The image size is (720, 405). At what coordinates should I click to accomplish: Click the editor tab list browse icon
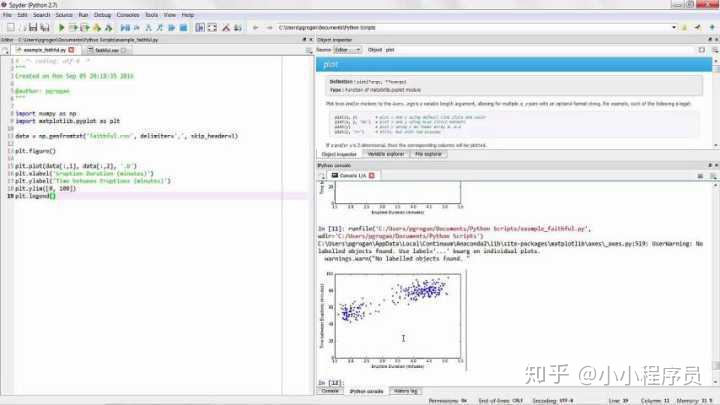click(5, 50)
